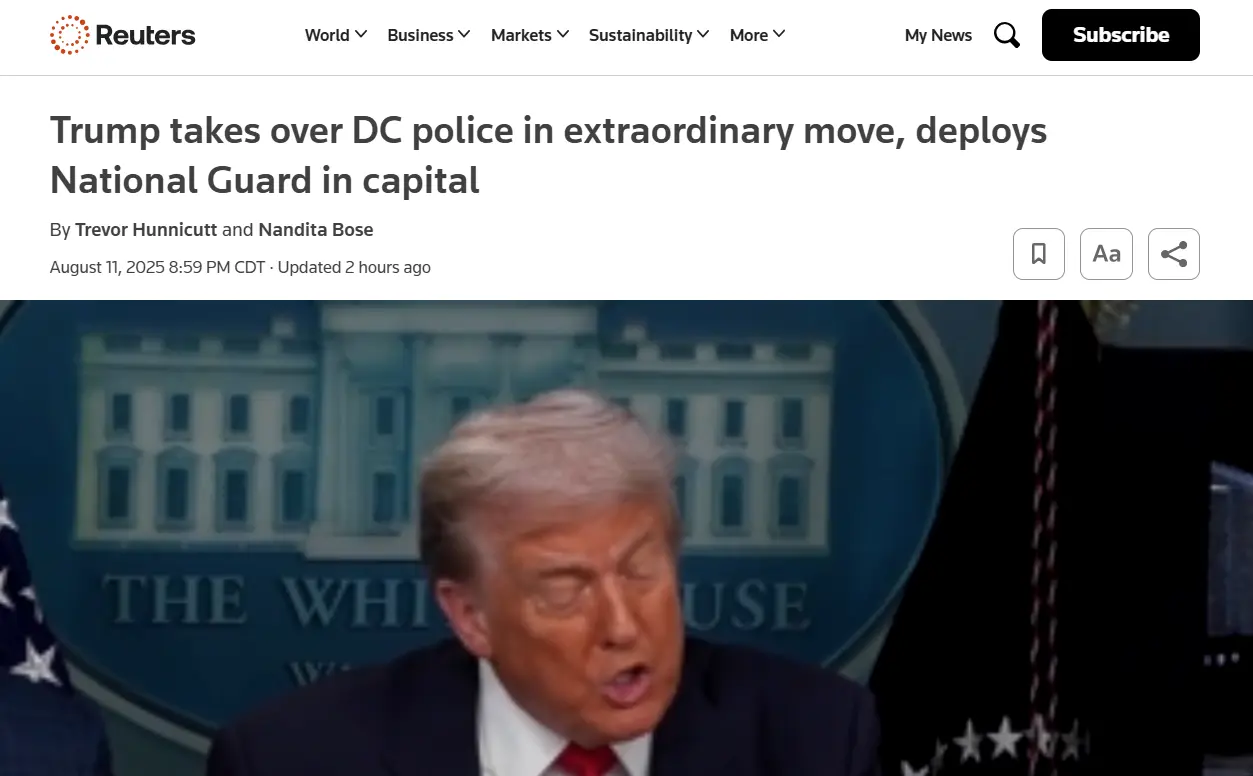This screenshot has height=776, width=1253.
Task: Select Sustainability in the top navigation
Action: (640, 35)
